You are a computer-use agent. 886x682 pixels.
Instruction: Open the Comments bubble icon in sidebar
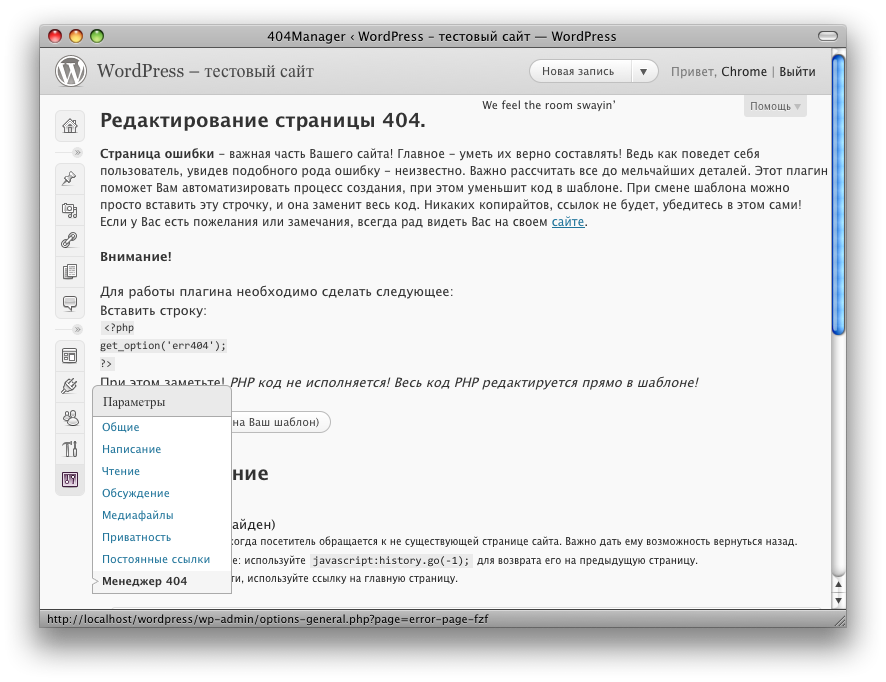coord(70,303)
